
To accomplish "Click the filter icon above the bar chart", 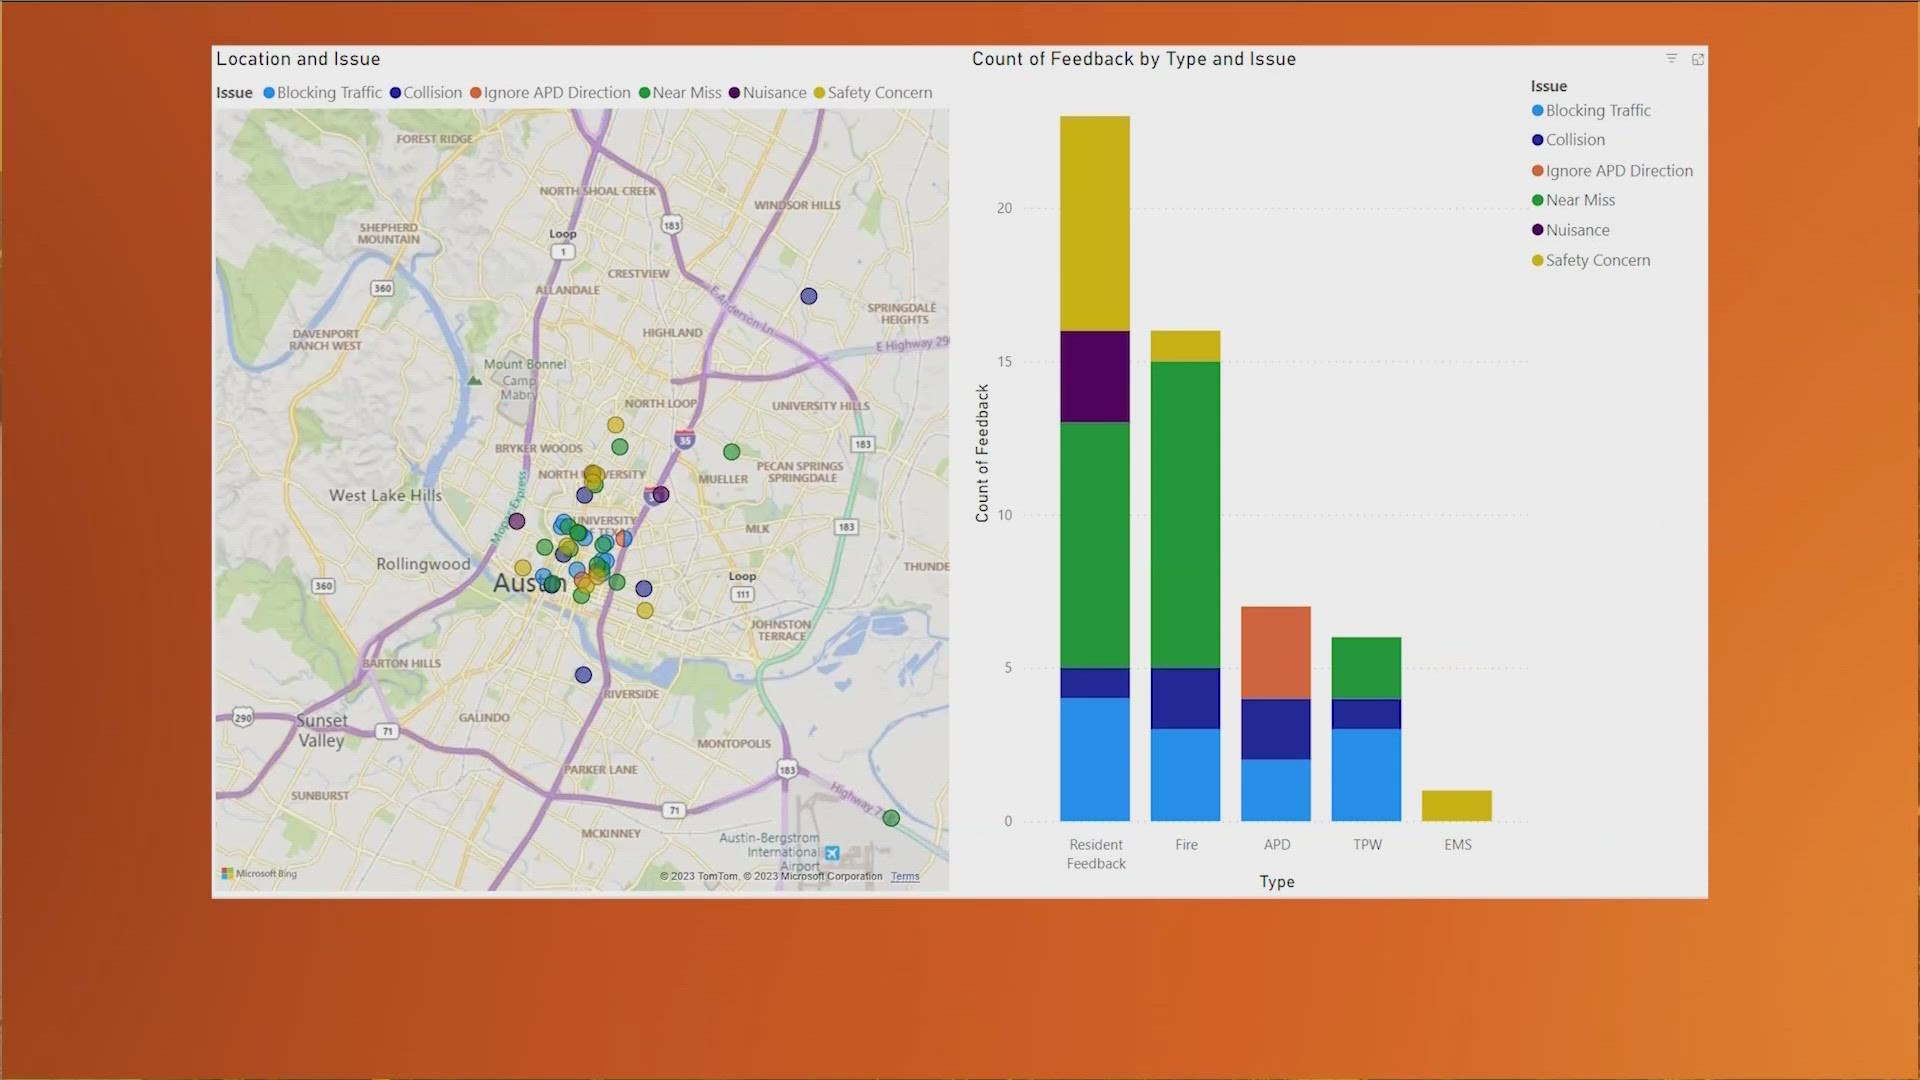I will (x=1671, y=59).
